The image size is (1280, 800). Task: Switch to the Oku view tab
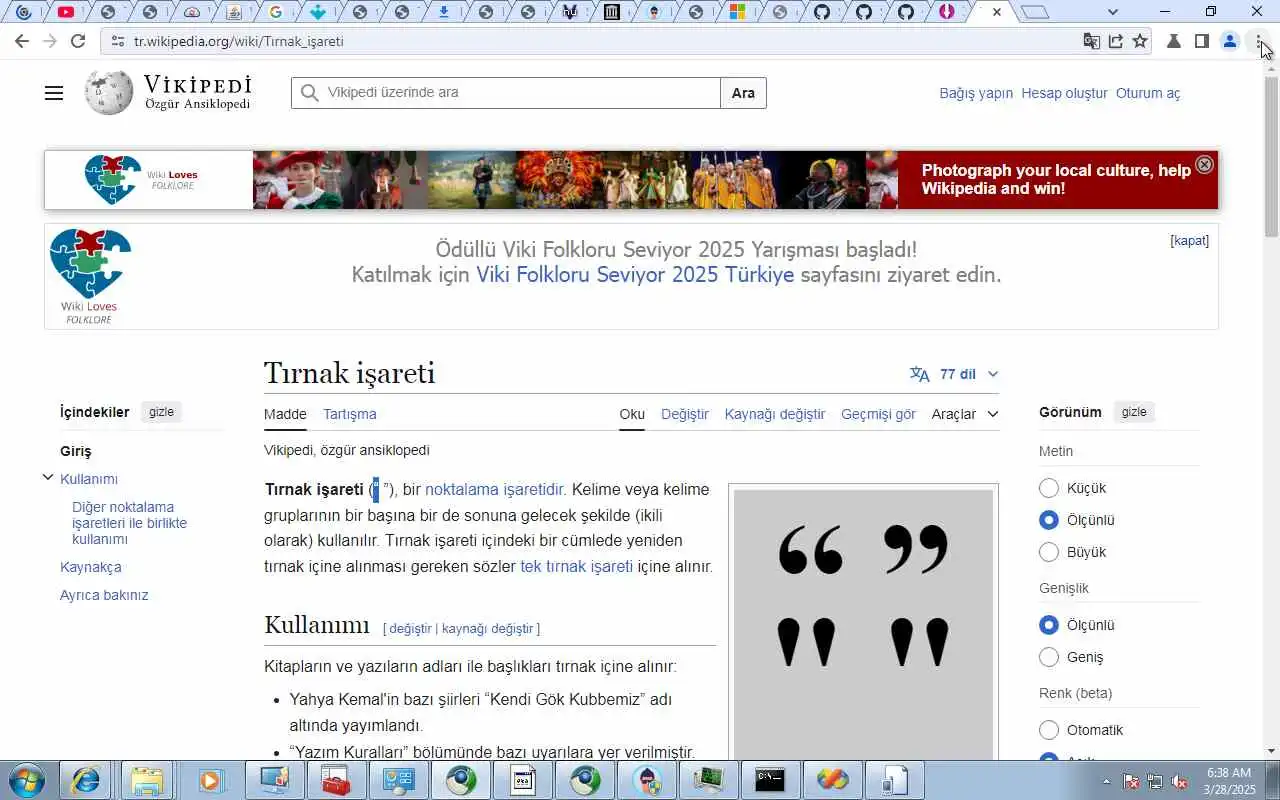click(x=632, y=414)
